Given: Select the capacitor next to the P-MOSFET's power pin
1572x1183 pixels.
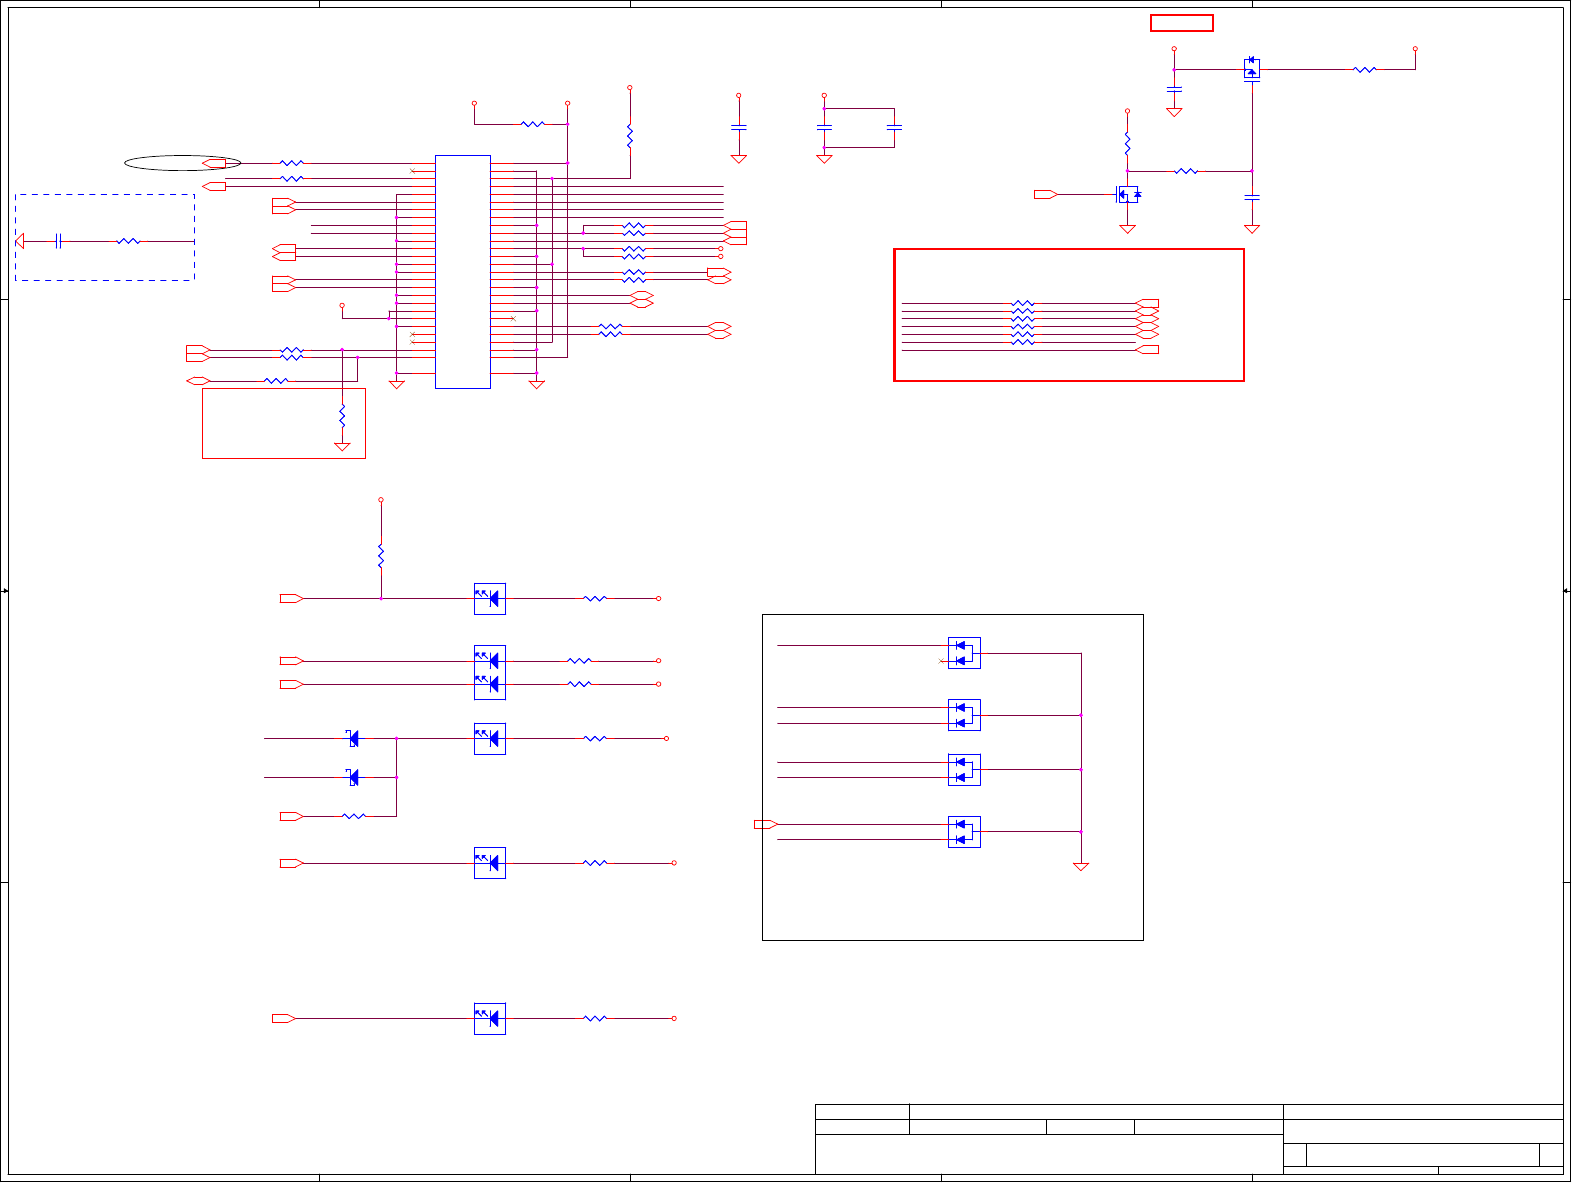Looking at the screenshot, I should click(1174, 89).
